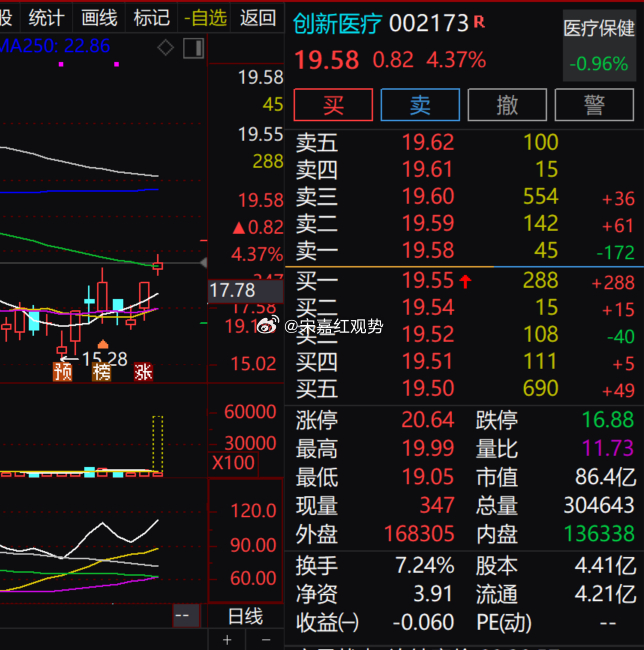The image size is (644, 650).
Task: Zoom in chart with plus button
Action: [227, 640]
